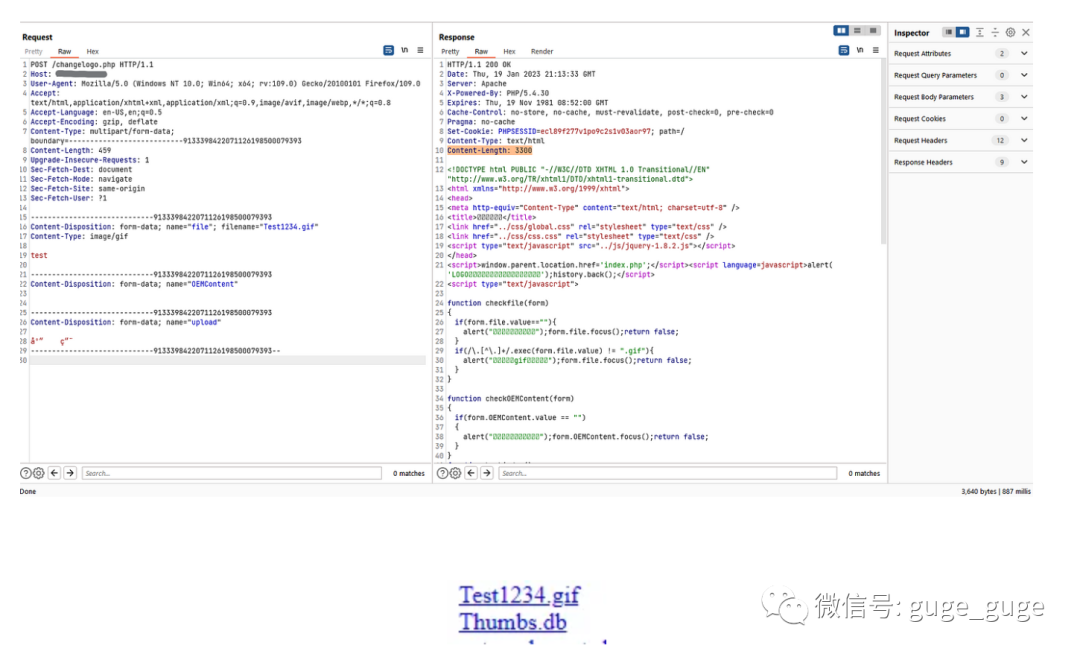Image resolution: width=1080 pixels, height=657 pixels.
Task: Switch to Hex tab in Request panel
Action: point(92,52)
